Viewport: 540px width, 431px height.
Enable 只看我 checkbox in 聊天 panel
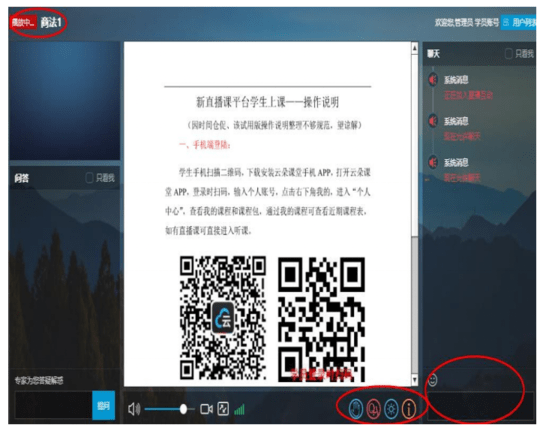(x=508, y=53)
